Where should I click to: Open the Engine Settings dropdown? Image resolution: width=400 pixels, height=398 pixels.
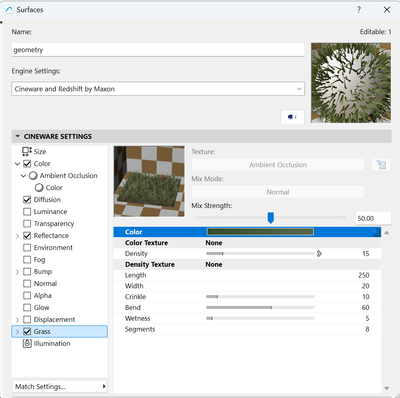tap(158, 89)
